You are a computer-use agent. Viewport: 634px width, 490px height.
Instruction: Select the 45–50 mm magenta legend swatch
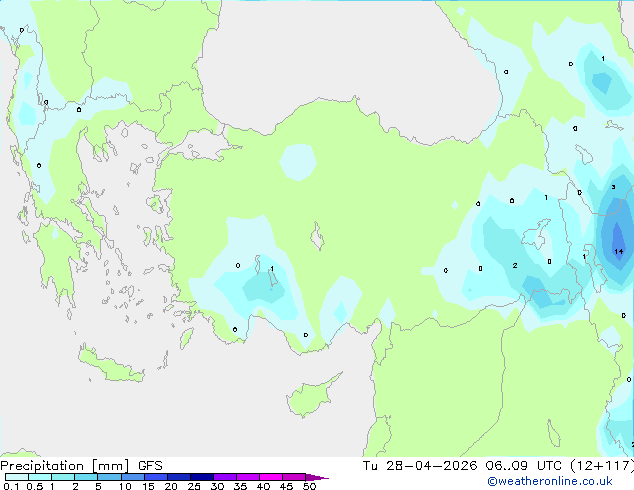click(294, 477)
